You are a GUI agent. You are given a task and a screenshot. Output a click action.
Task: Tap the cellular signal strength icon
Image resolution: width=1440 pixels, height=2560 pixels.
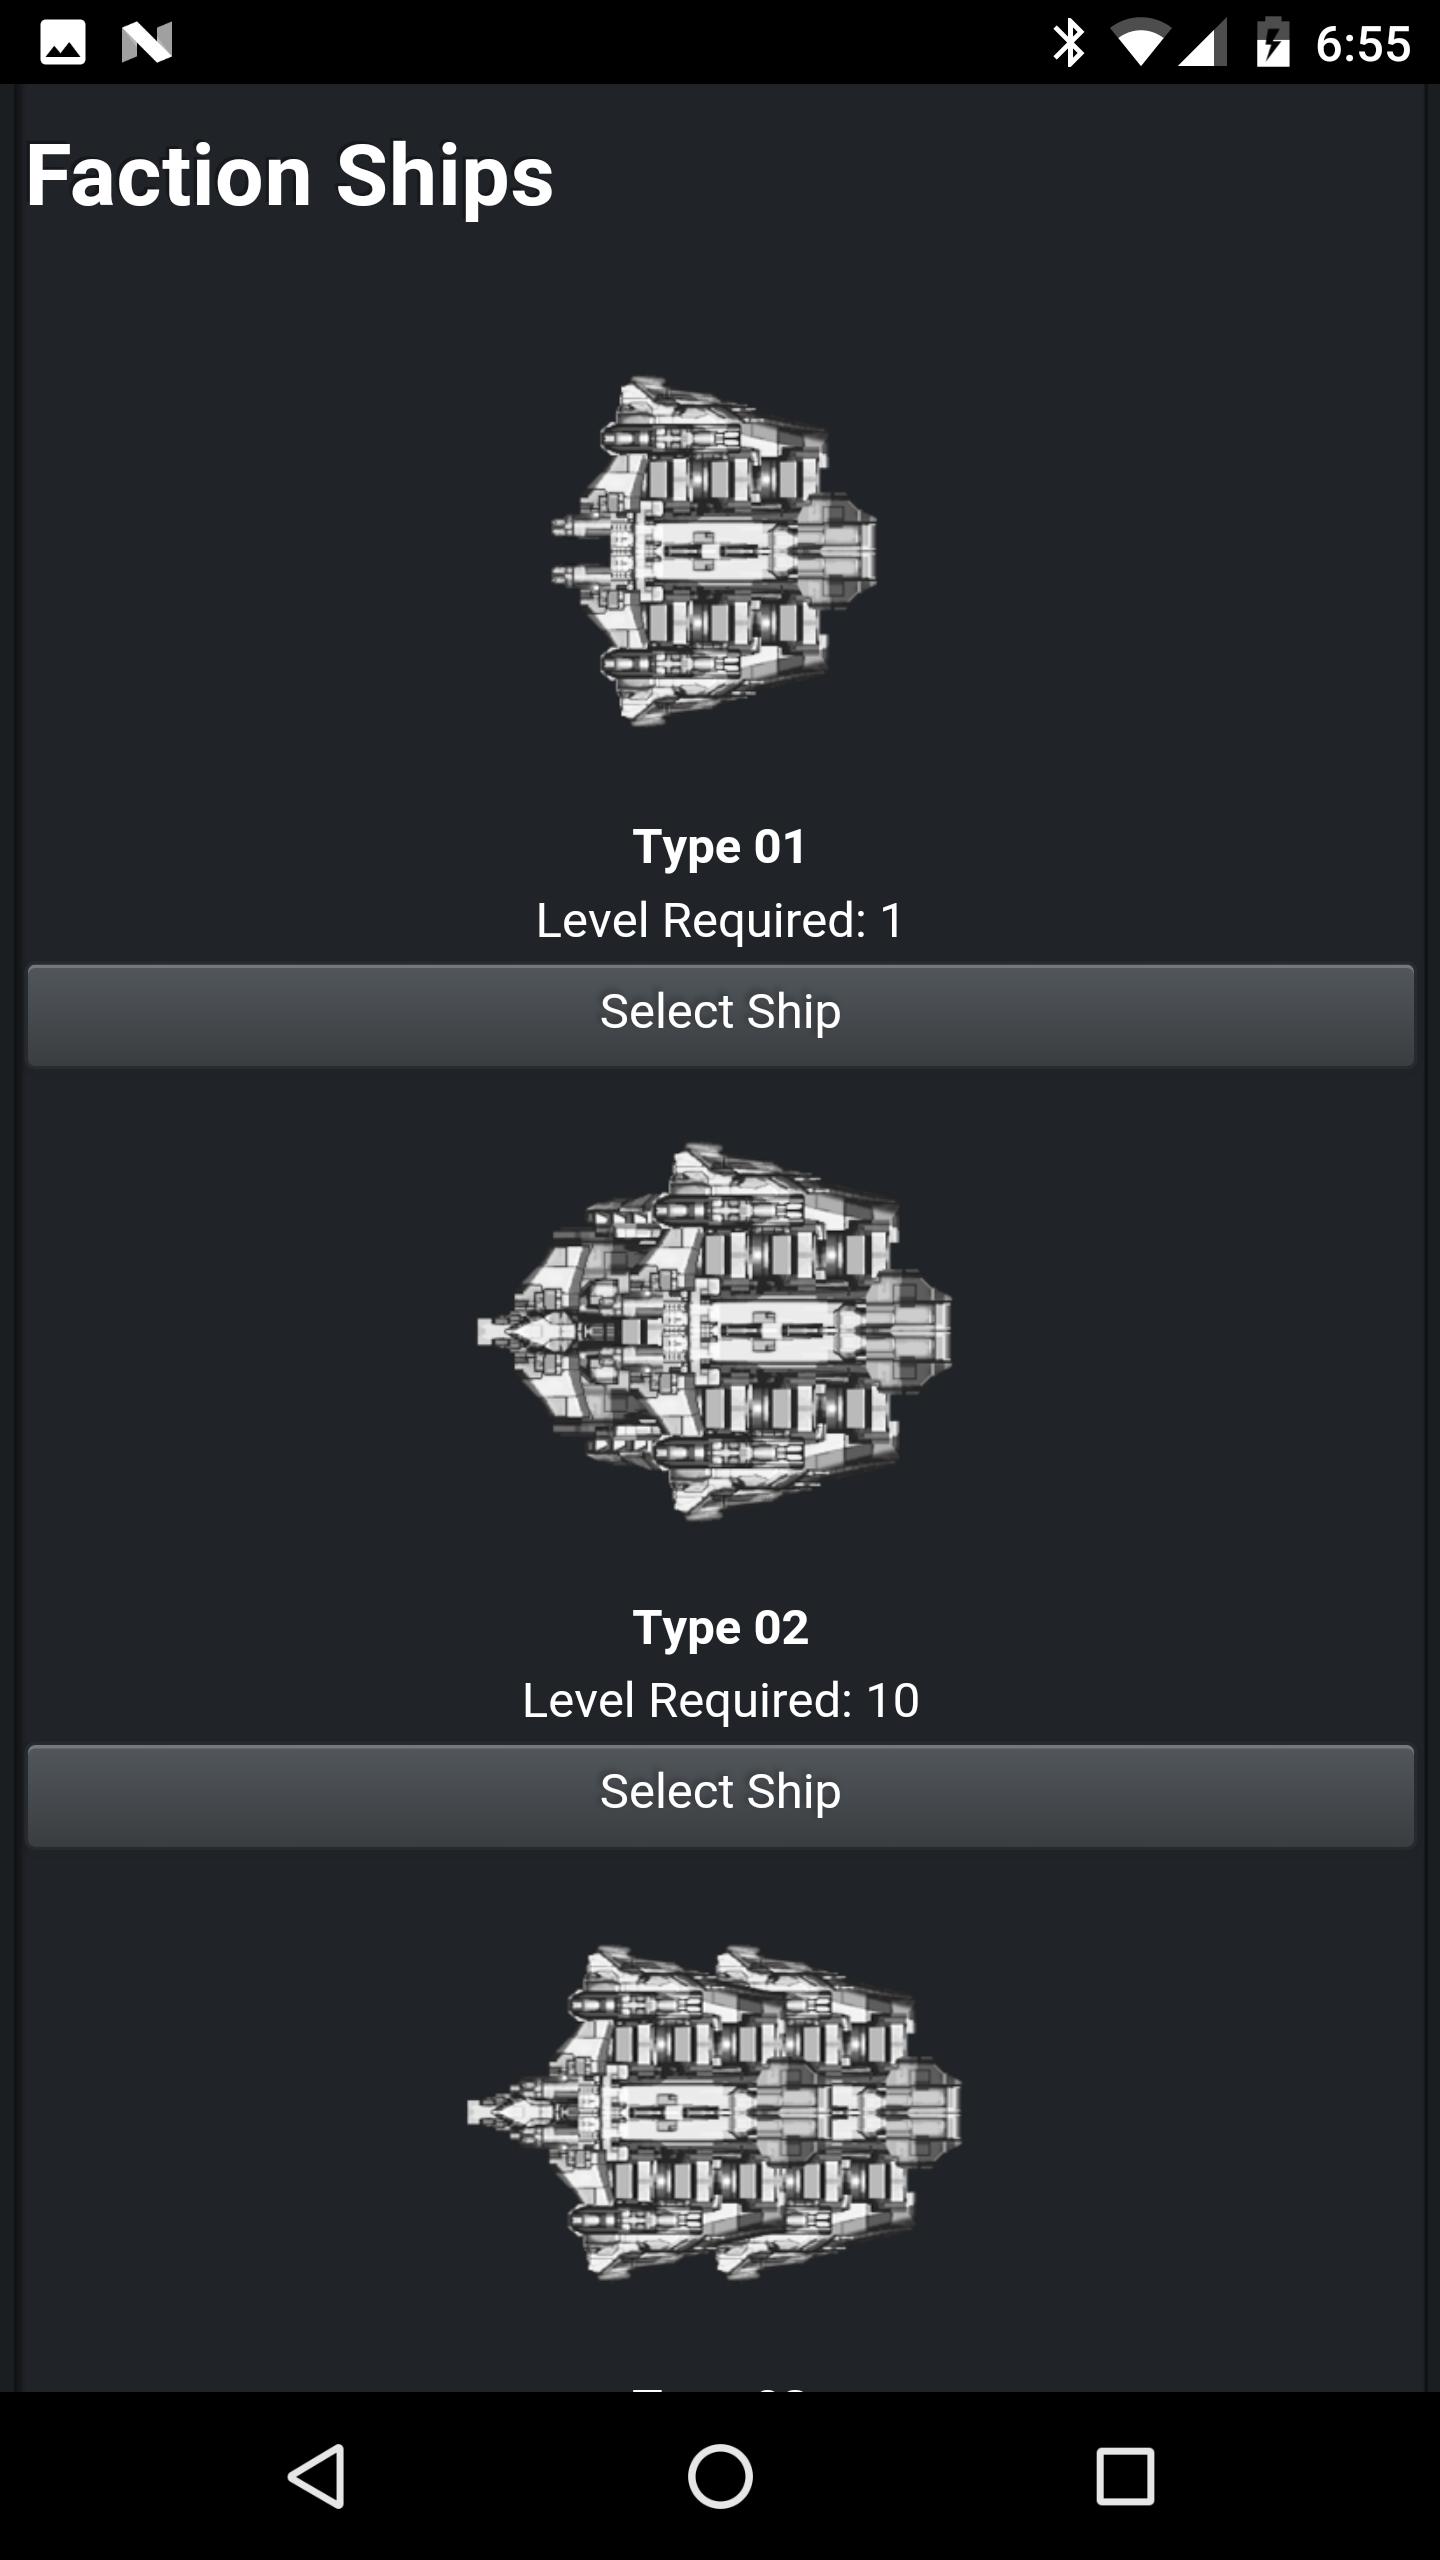(x=1202, y=43)
